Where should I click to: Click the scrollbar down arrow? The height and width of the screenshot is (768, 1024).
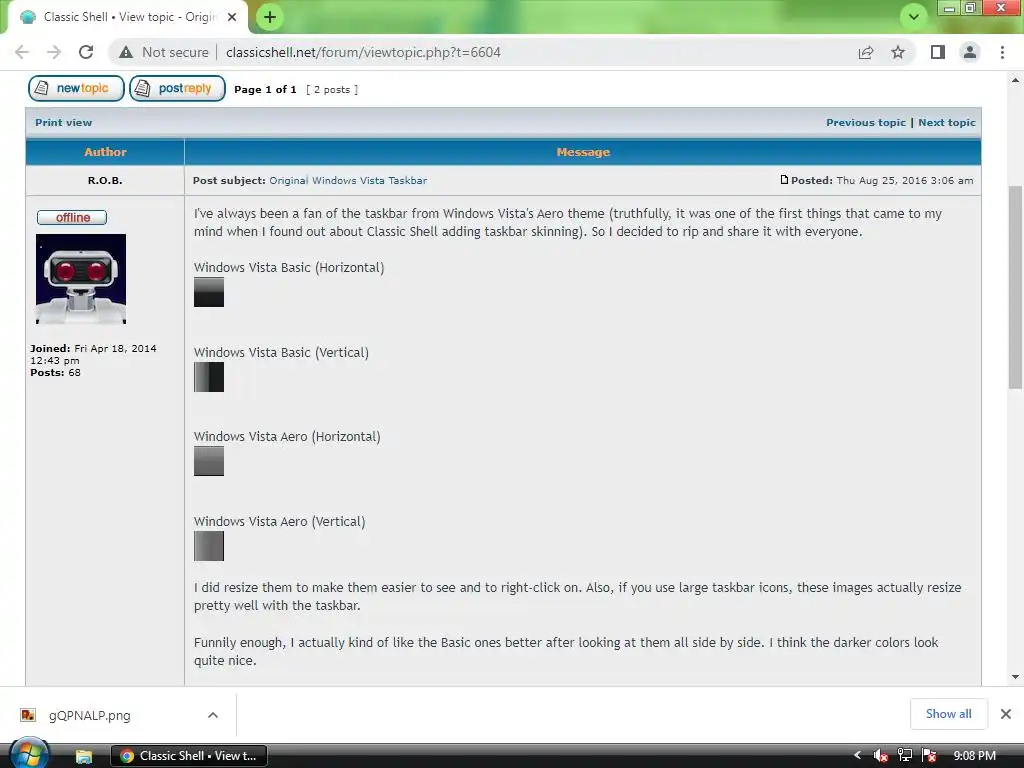(1015, 677)
